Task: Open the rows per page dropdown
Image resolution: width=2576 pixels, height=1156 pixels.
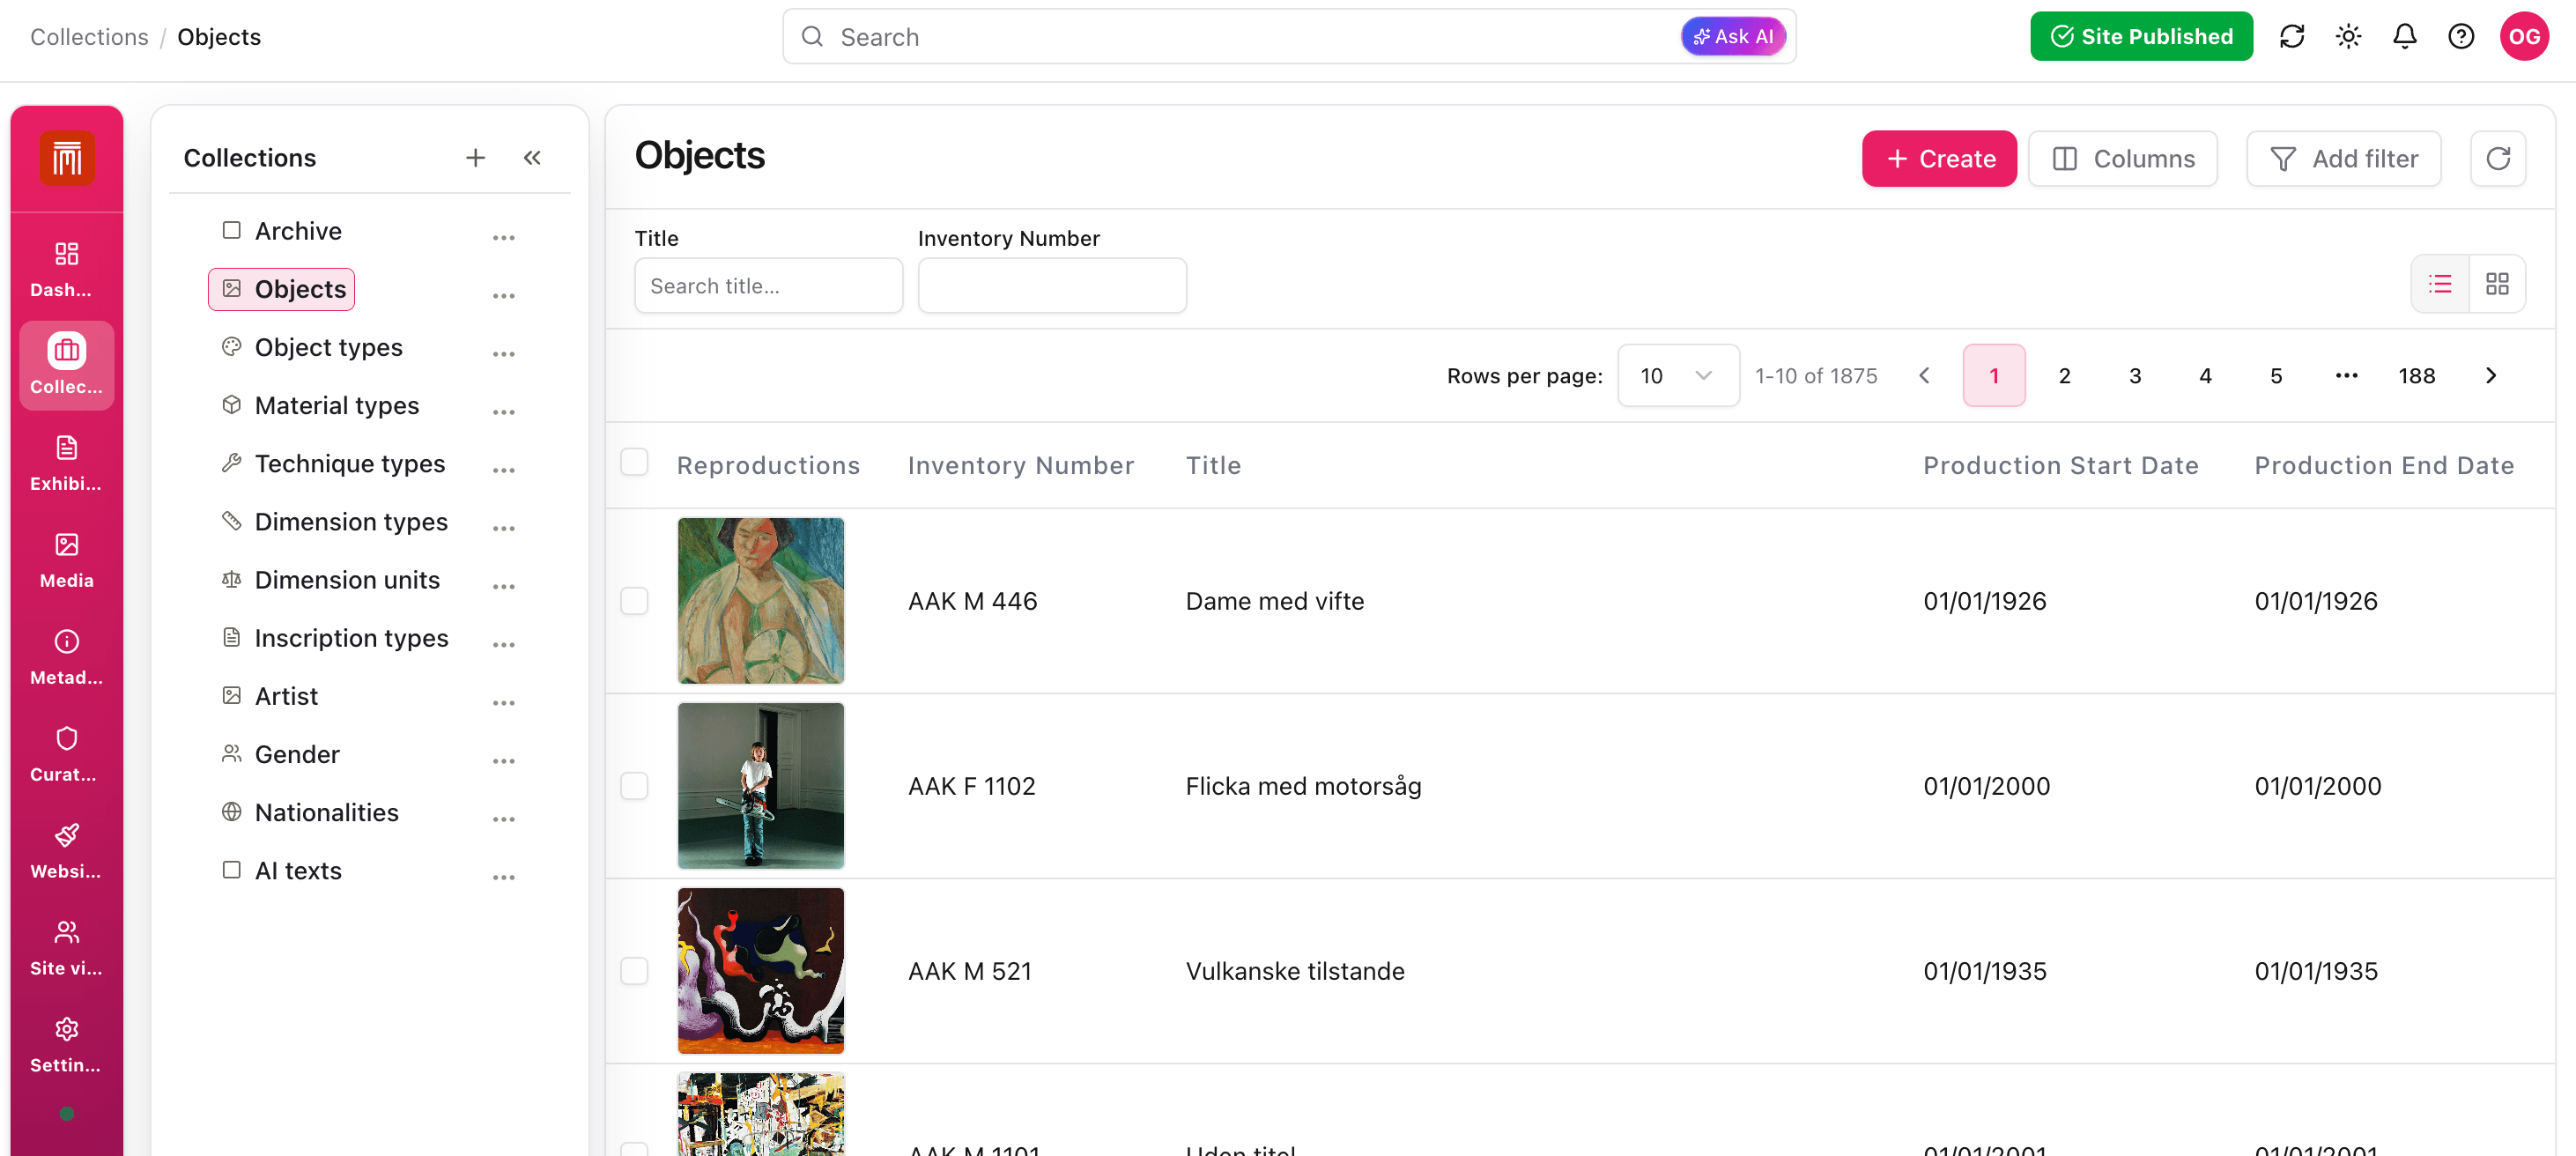Action: click(1678, 376)
